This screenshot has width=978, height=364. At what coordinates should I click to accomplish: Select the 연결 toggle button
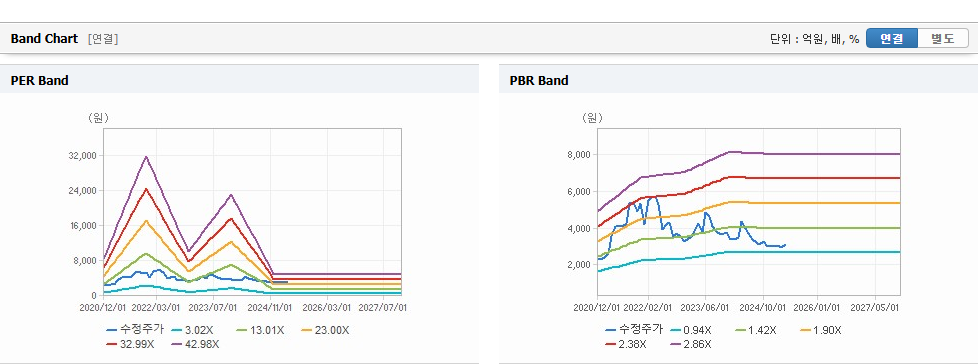[892, 39]
